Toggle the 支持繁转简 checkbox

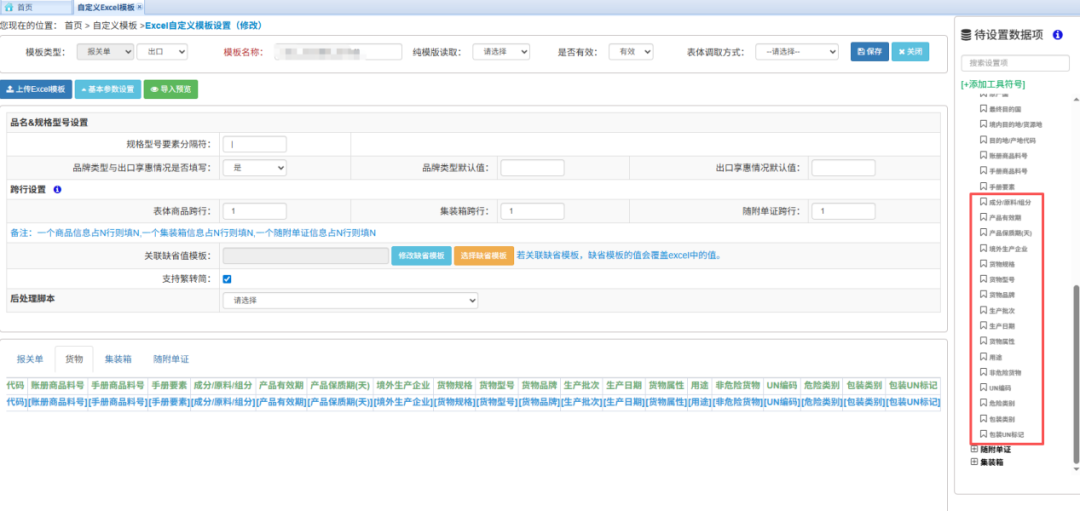coord(228,279)
